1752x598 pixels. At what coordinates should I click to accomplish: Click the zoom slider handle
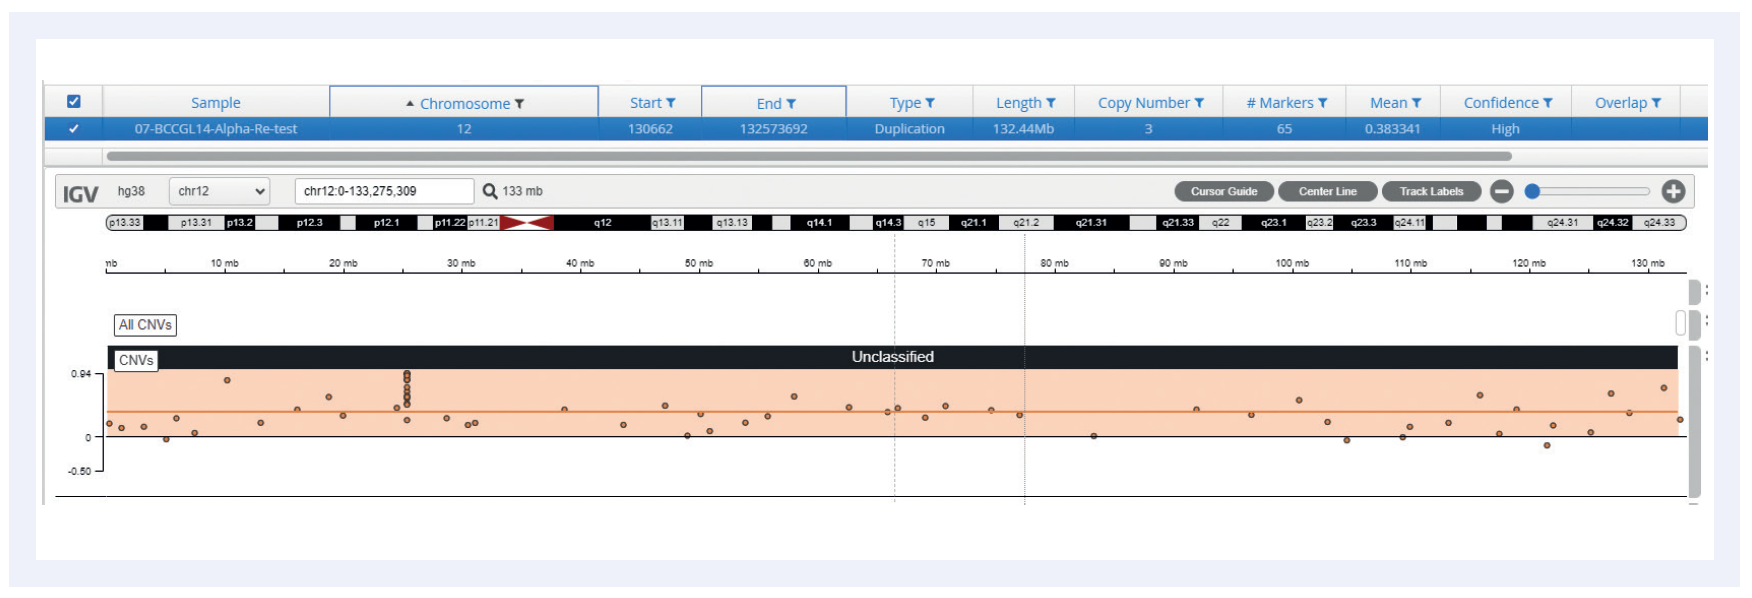(1532, 191)
